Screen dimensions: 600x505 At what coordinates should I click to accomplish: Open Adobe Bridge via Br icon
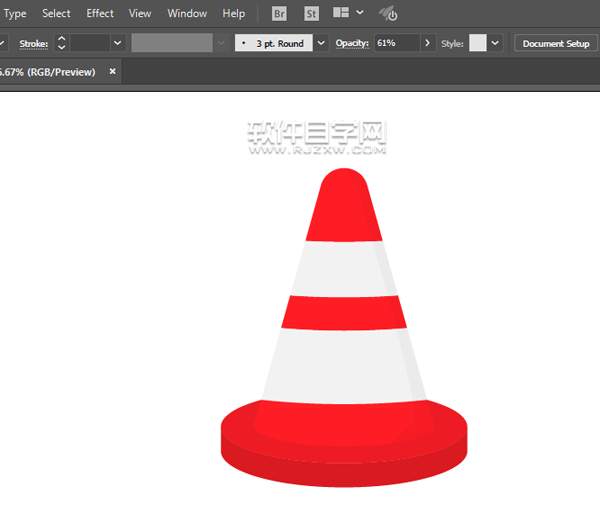(x=279, y=14)
